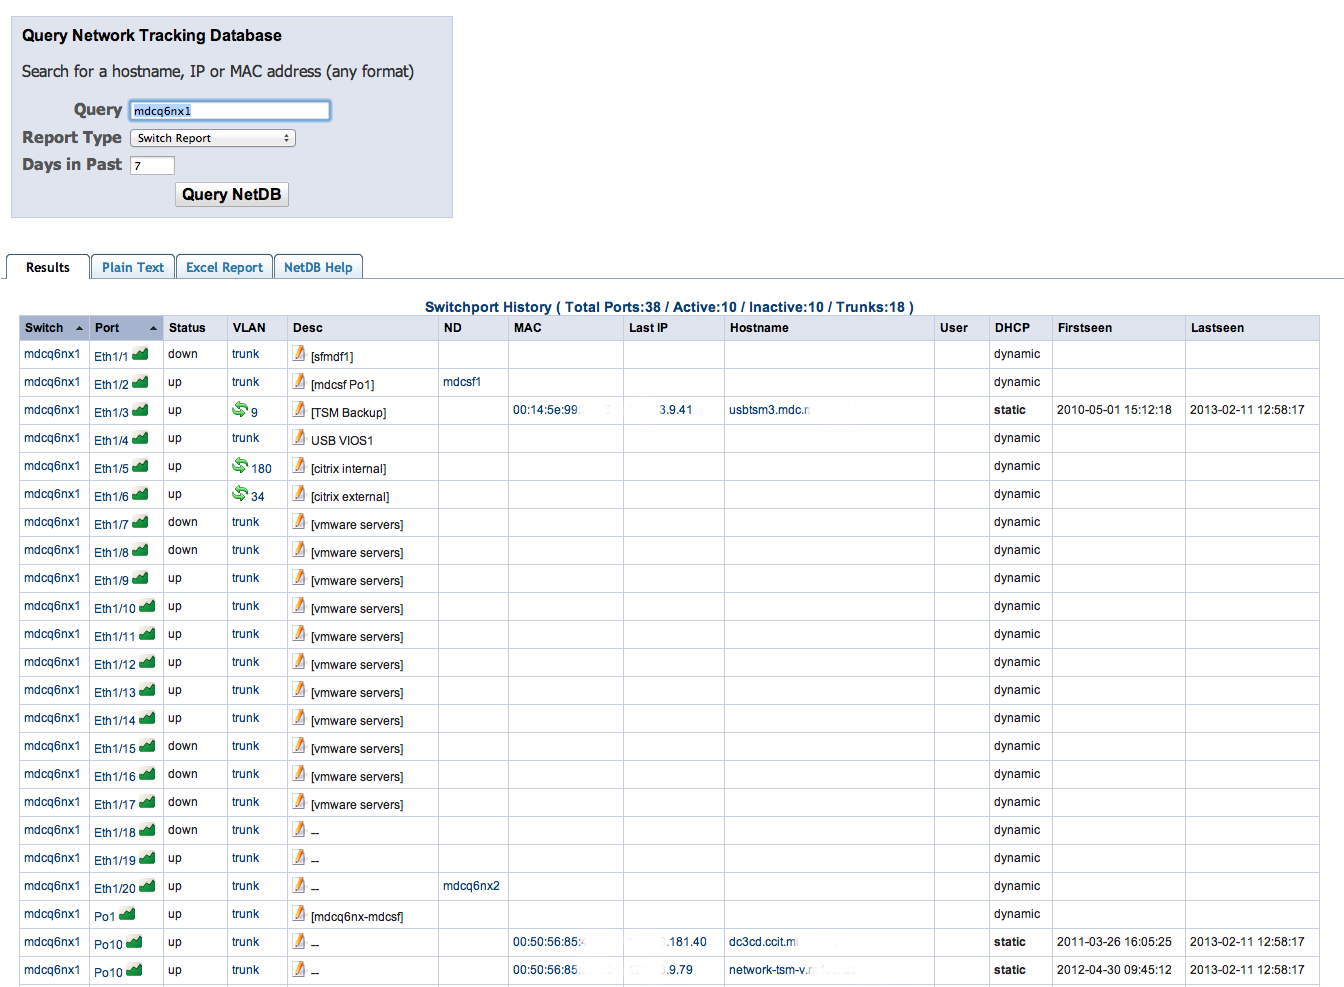Switch to the Results tab
Image resolution: width=1344 pixels, height=987 pixels.
coord(48,267)
